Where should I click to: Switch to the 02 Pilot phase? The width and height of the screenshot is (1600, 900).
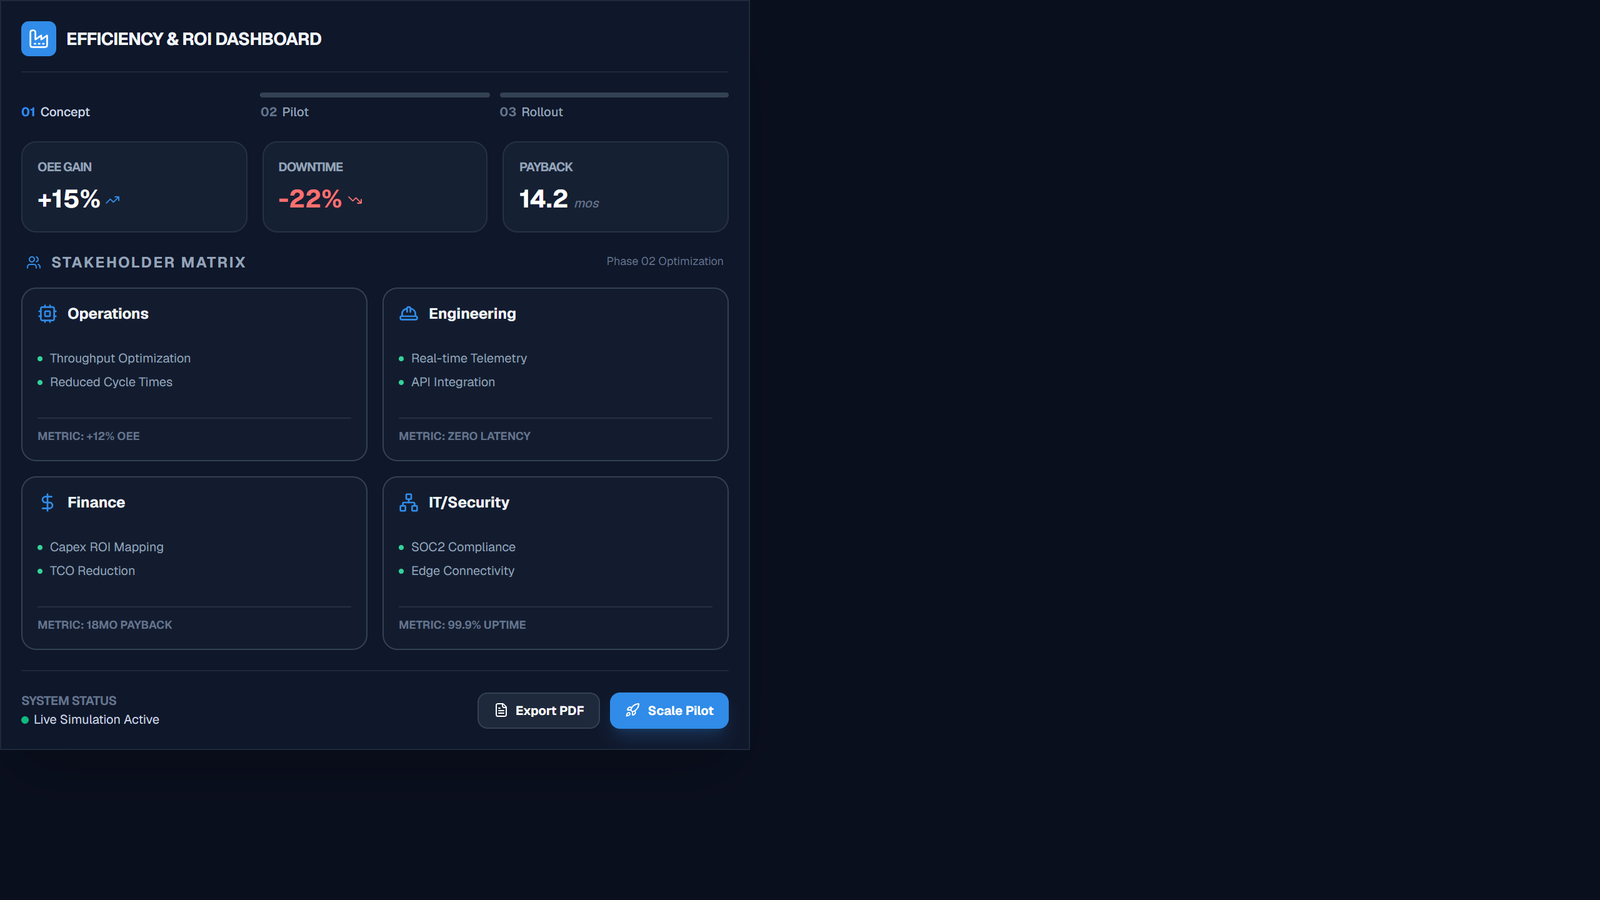pos(284,111)
